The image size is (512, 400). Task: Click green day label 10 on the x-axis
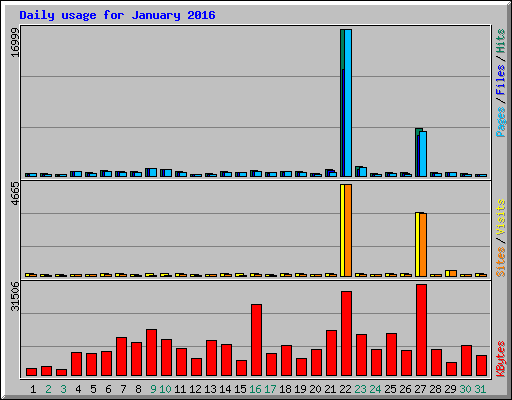[x=165, y=389]
